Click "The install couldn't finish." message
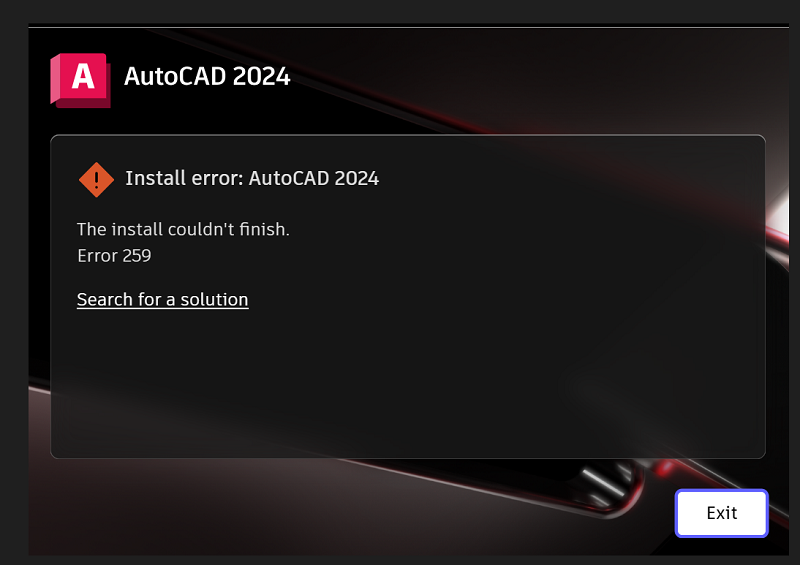800x565 pixels. tap(183, 229)
